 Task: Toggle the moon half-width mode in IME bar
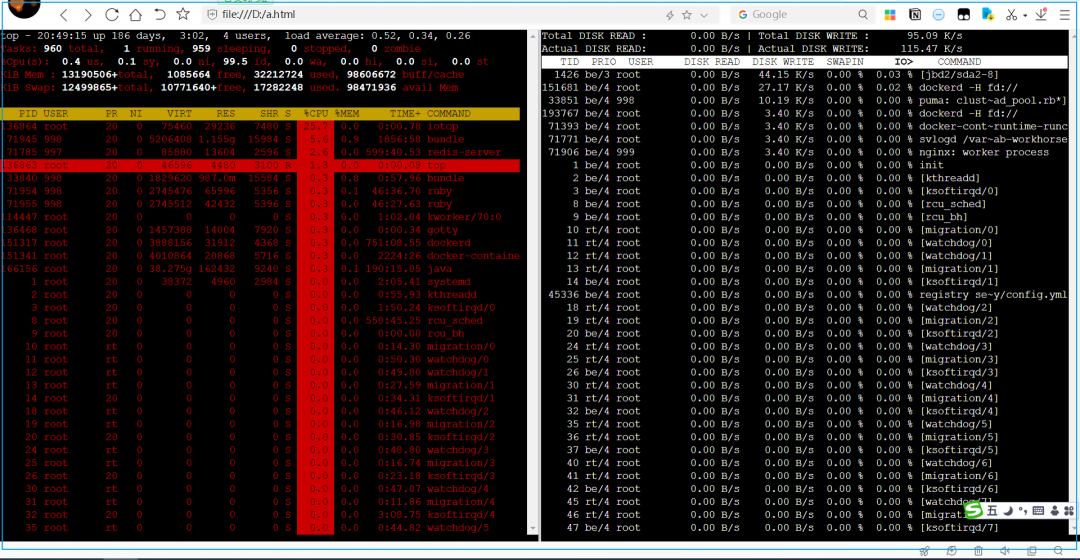tap(1008, 510)
